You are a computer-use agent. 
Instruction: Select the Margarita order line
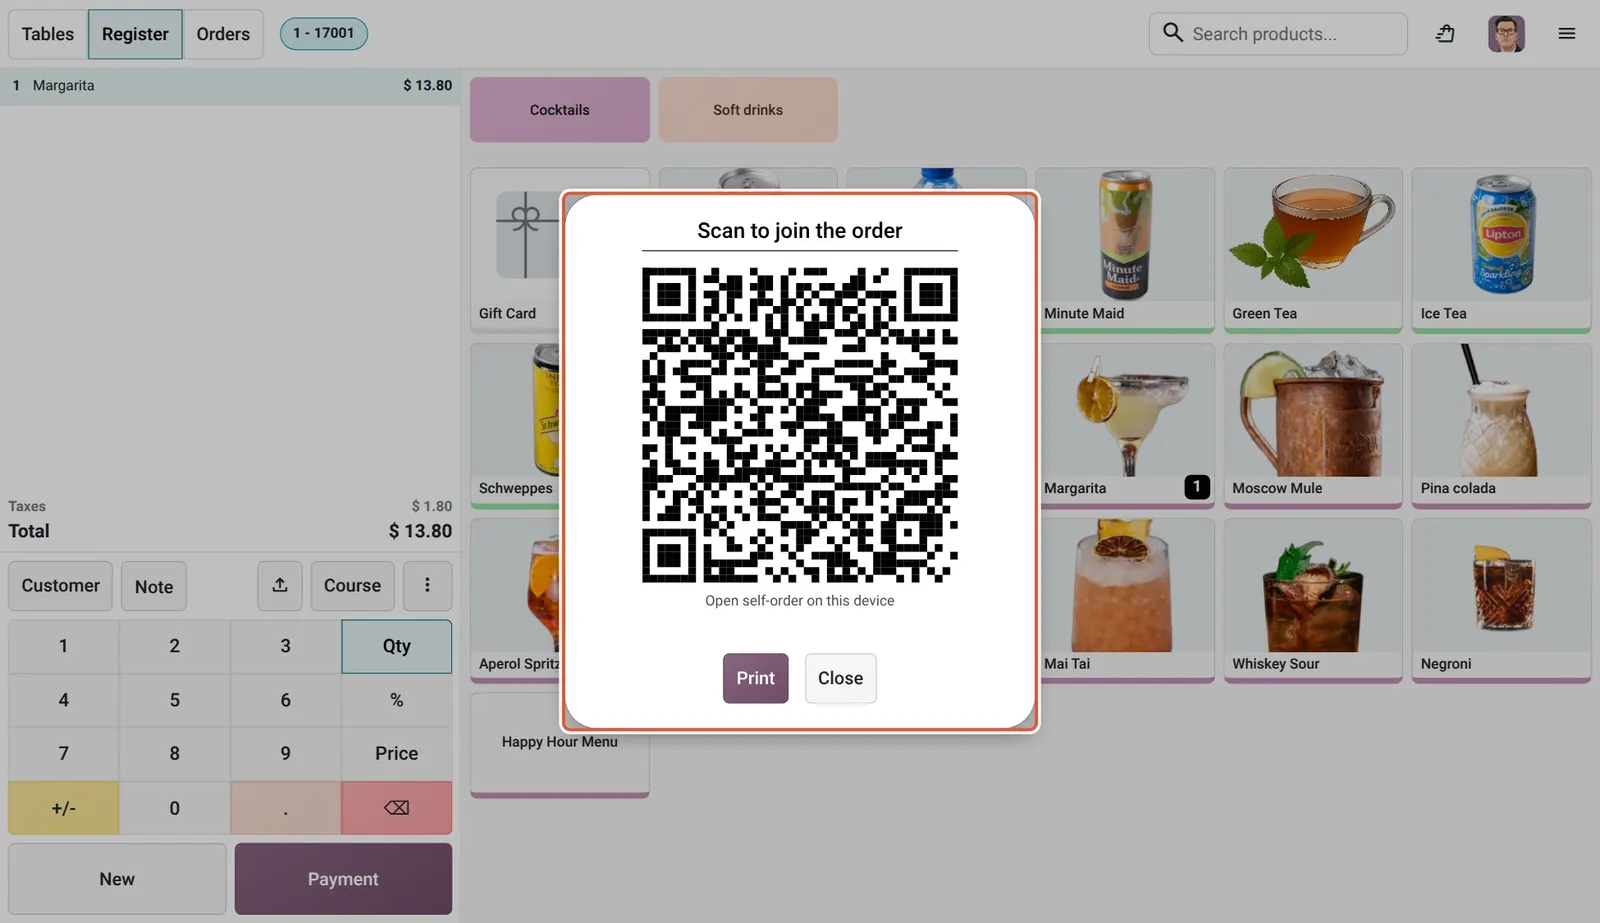230,86
